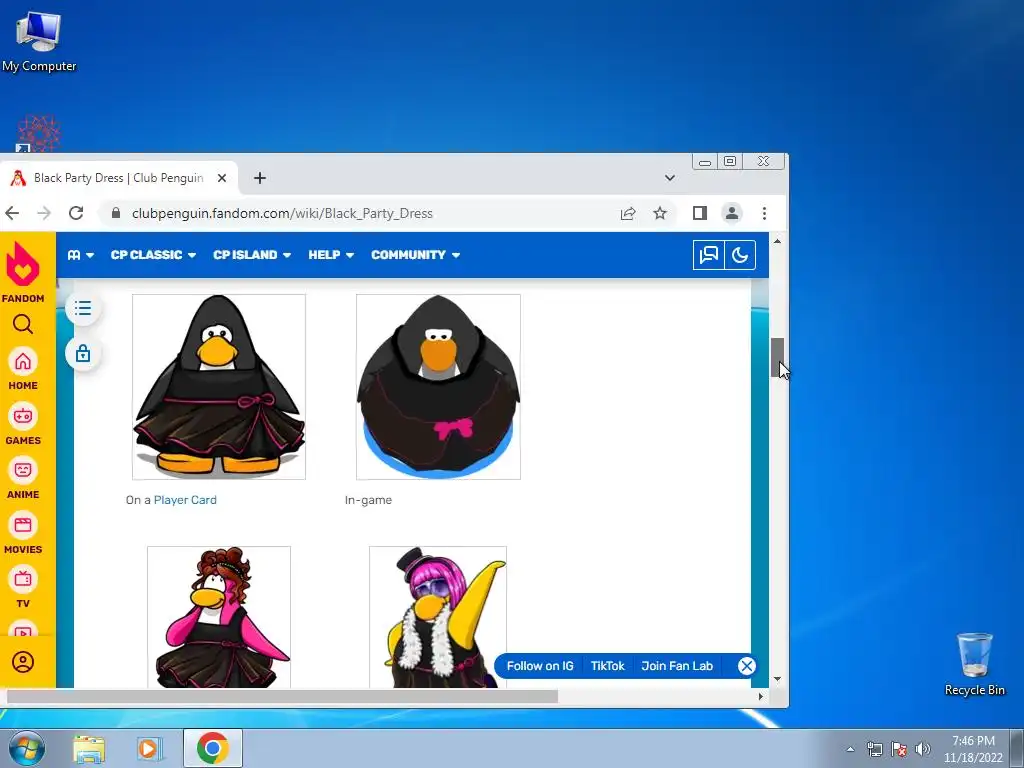The image size is (1024, 768).
Task: Open the Fandom search magnifier icon
Action: [x=23, y=325]
